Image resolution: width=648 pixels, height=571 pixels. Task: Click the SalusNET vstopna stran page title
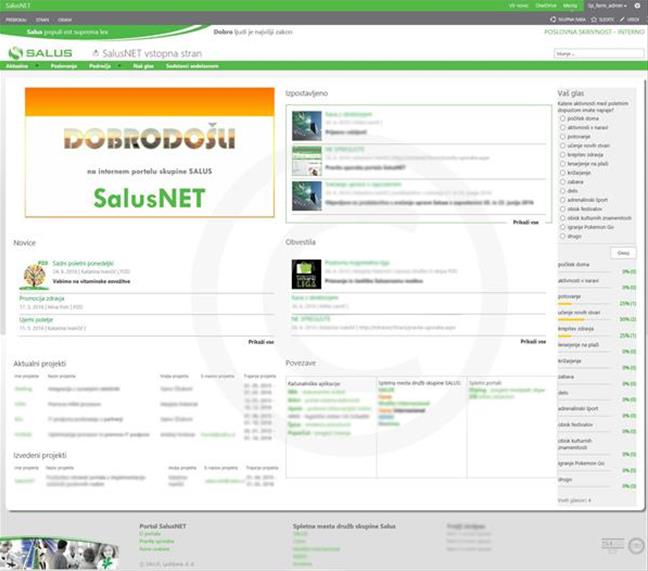click(x=152, y=53)
